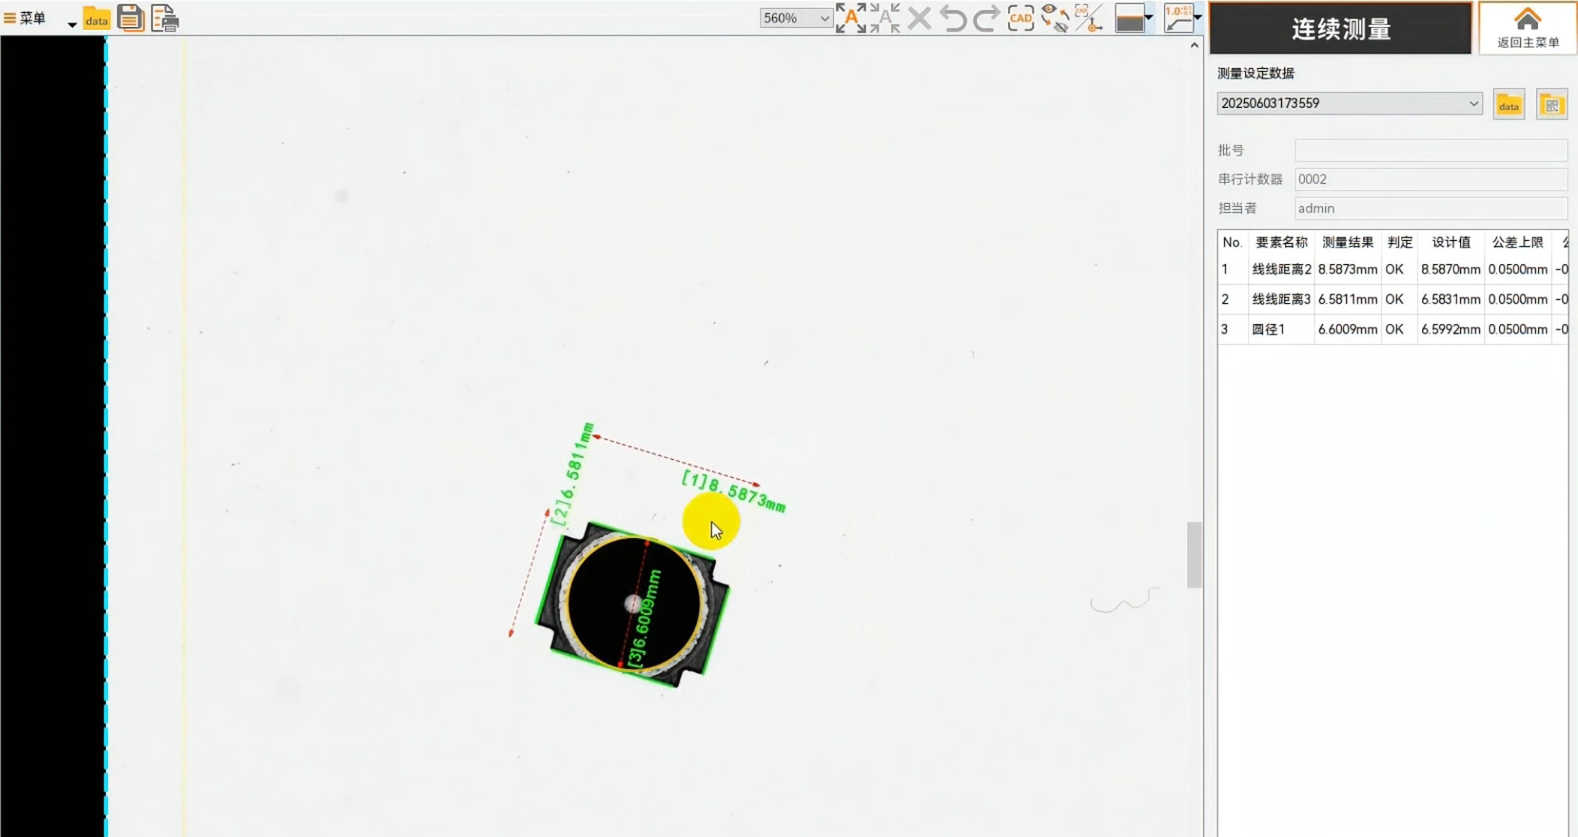Expand the display shading dropdown arrow
This screenshot has width=1578, height=837.
tap(1148, 18)
